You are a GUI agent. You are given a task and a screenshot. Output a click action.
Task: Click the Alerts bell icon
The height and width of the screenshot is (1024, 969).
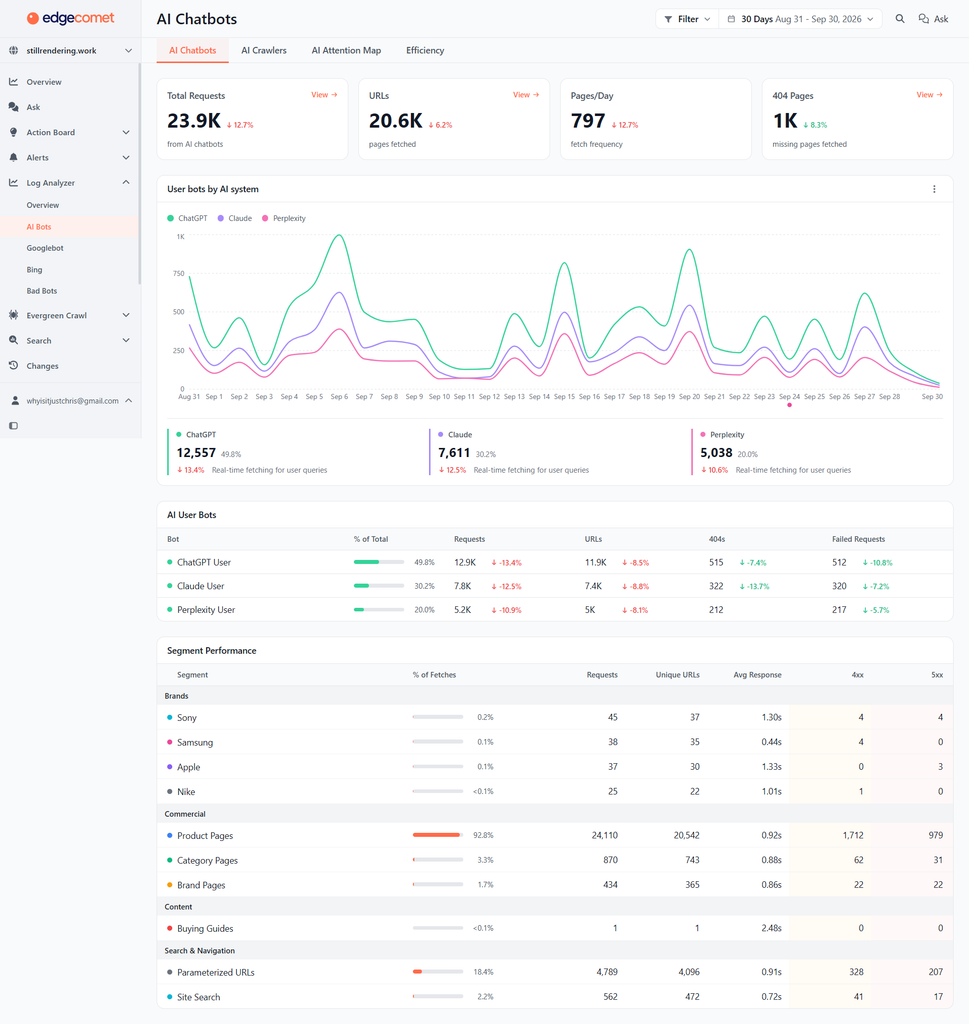click(x=14, y=157)
